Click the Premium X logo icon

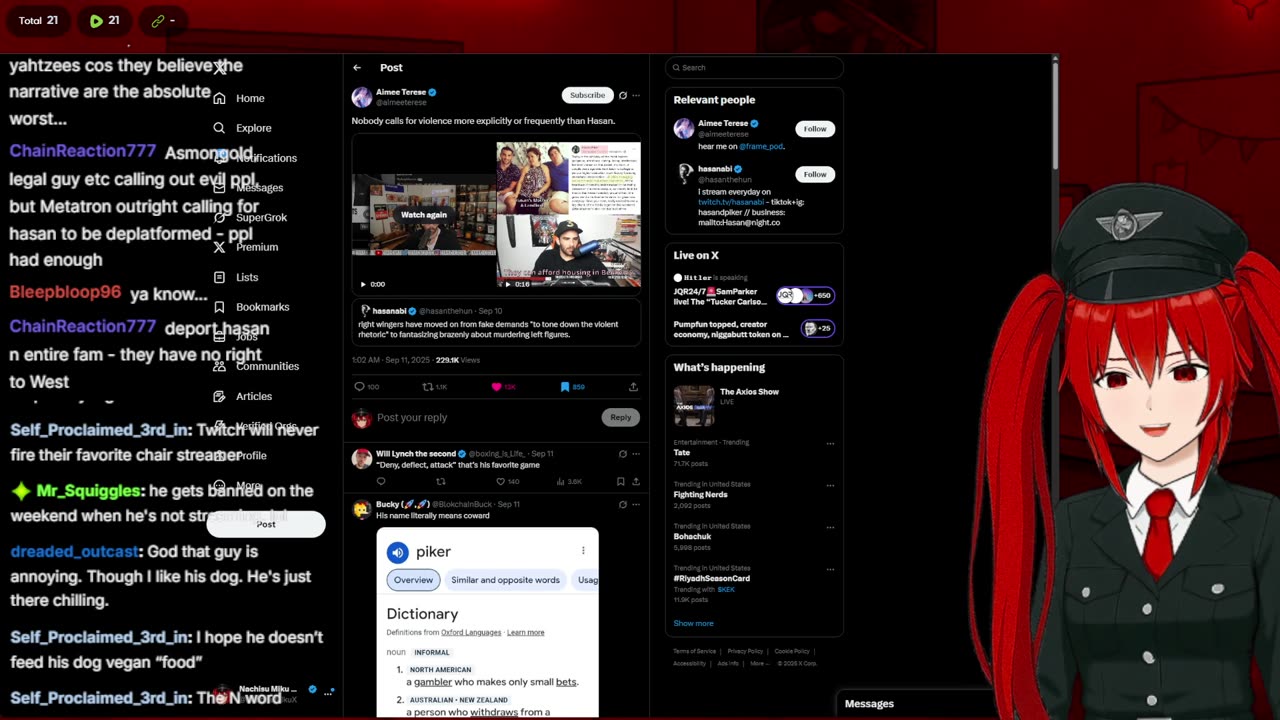coord(219,247)
